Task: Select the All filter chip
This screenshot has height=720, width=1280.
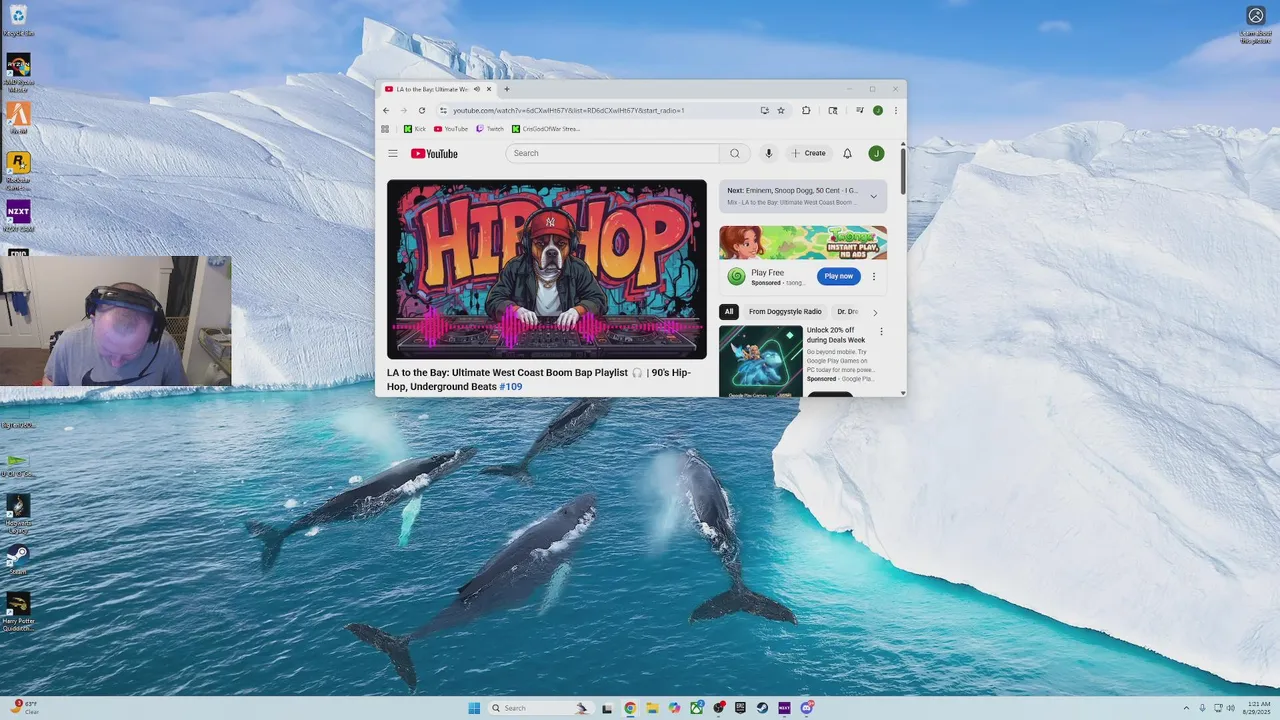Action: tap(729, 312)
